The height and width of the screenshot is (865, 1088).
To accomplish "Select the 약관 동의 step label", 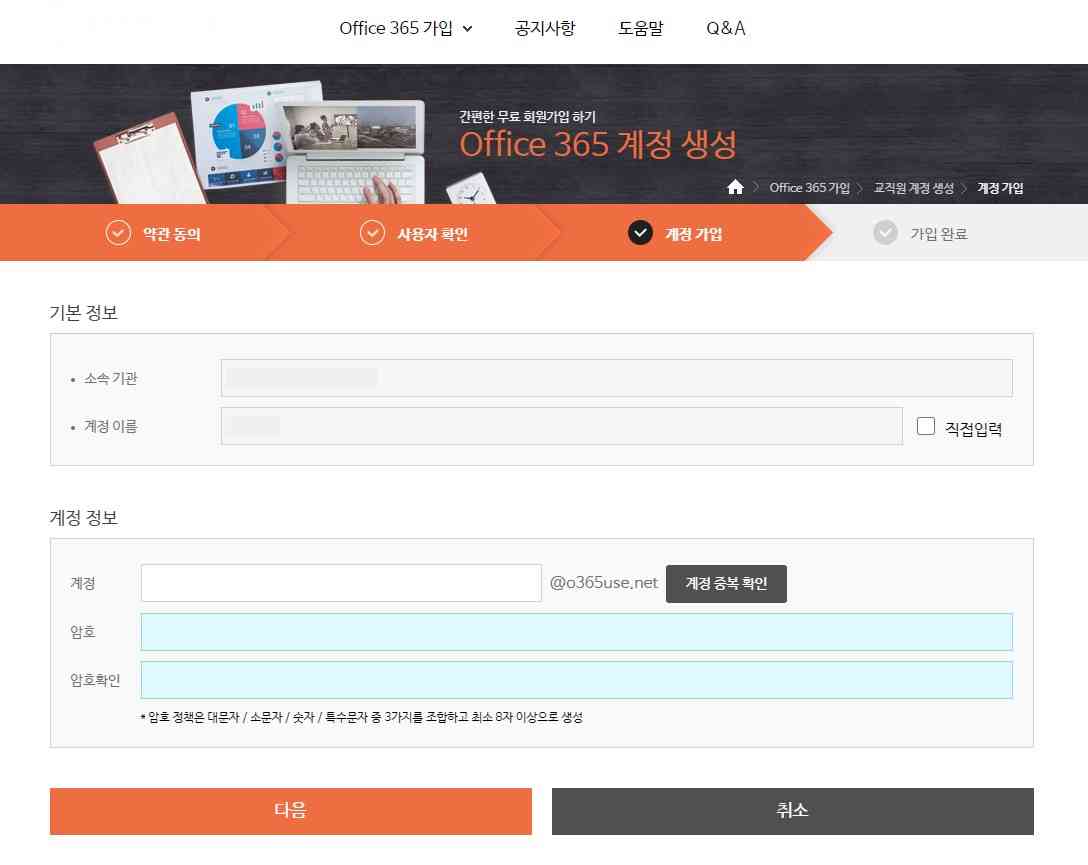I will (171, 234).
